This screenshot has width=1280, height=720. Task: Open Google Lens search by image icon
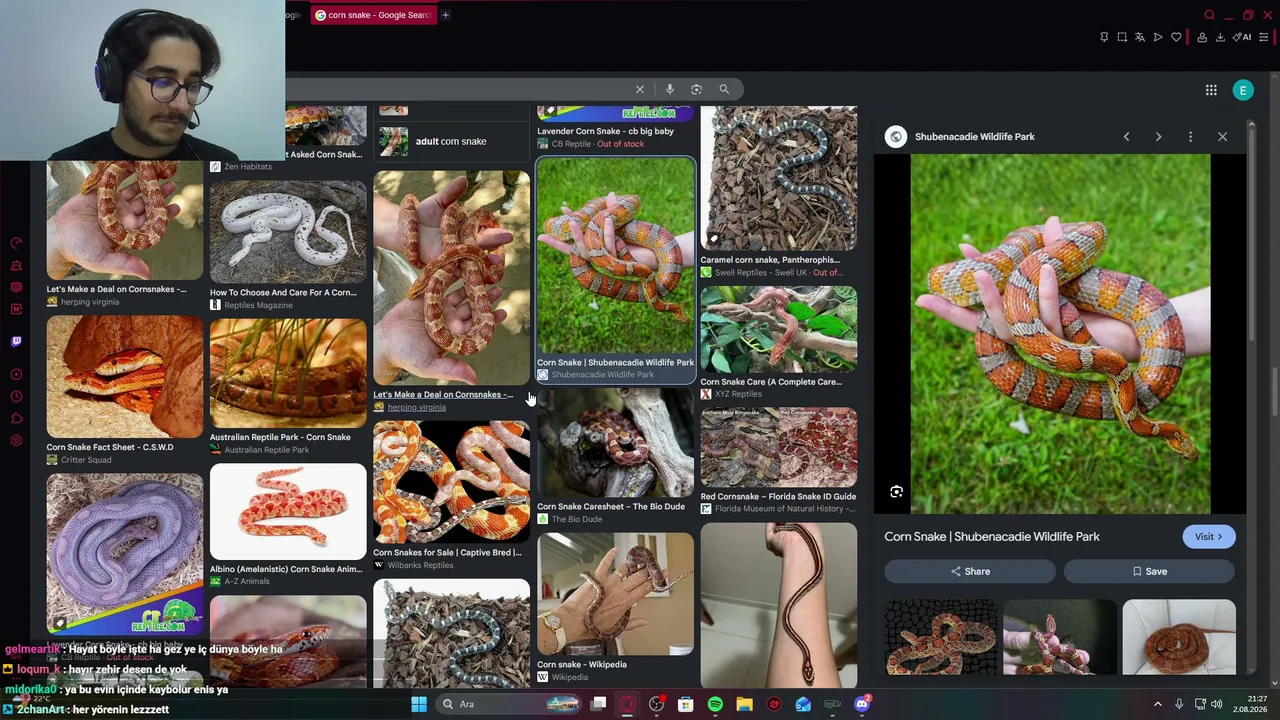tap(697, 89)
